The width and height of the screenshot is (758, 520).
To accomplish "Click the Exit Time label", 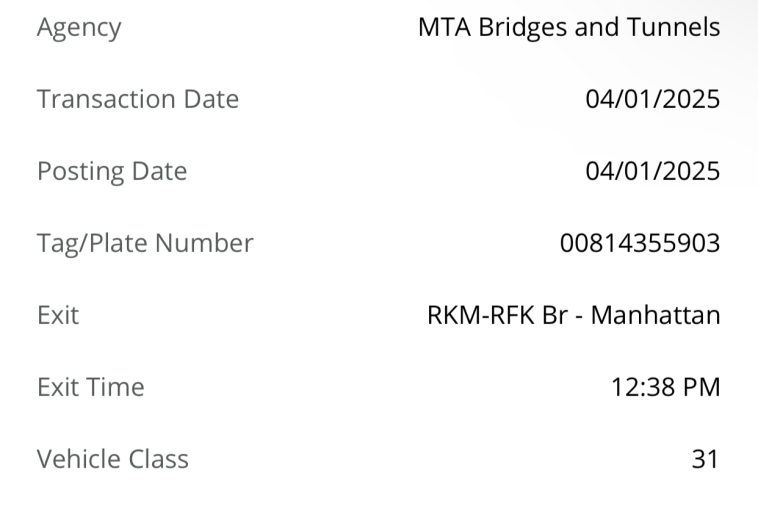I will (x=91, y=388).
